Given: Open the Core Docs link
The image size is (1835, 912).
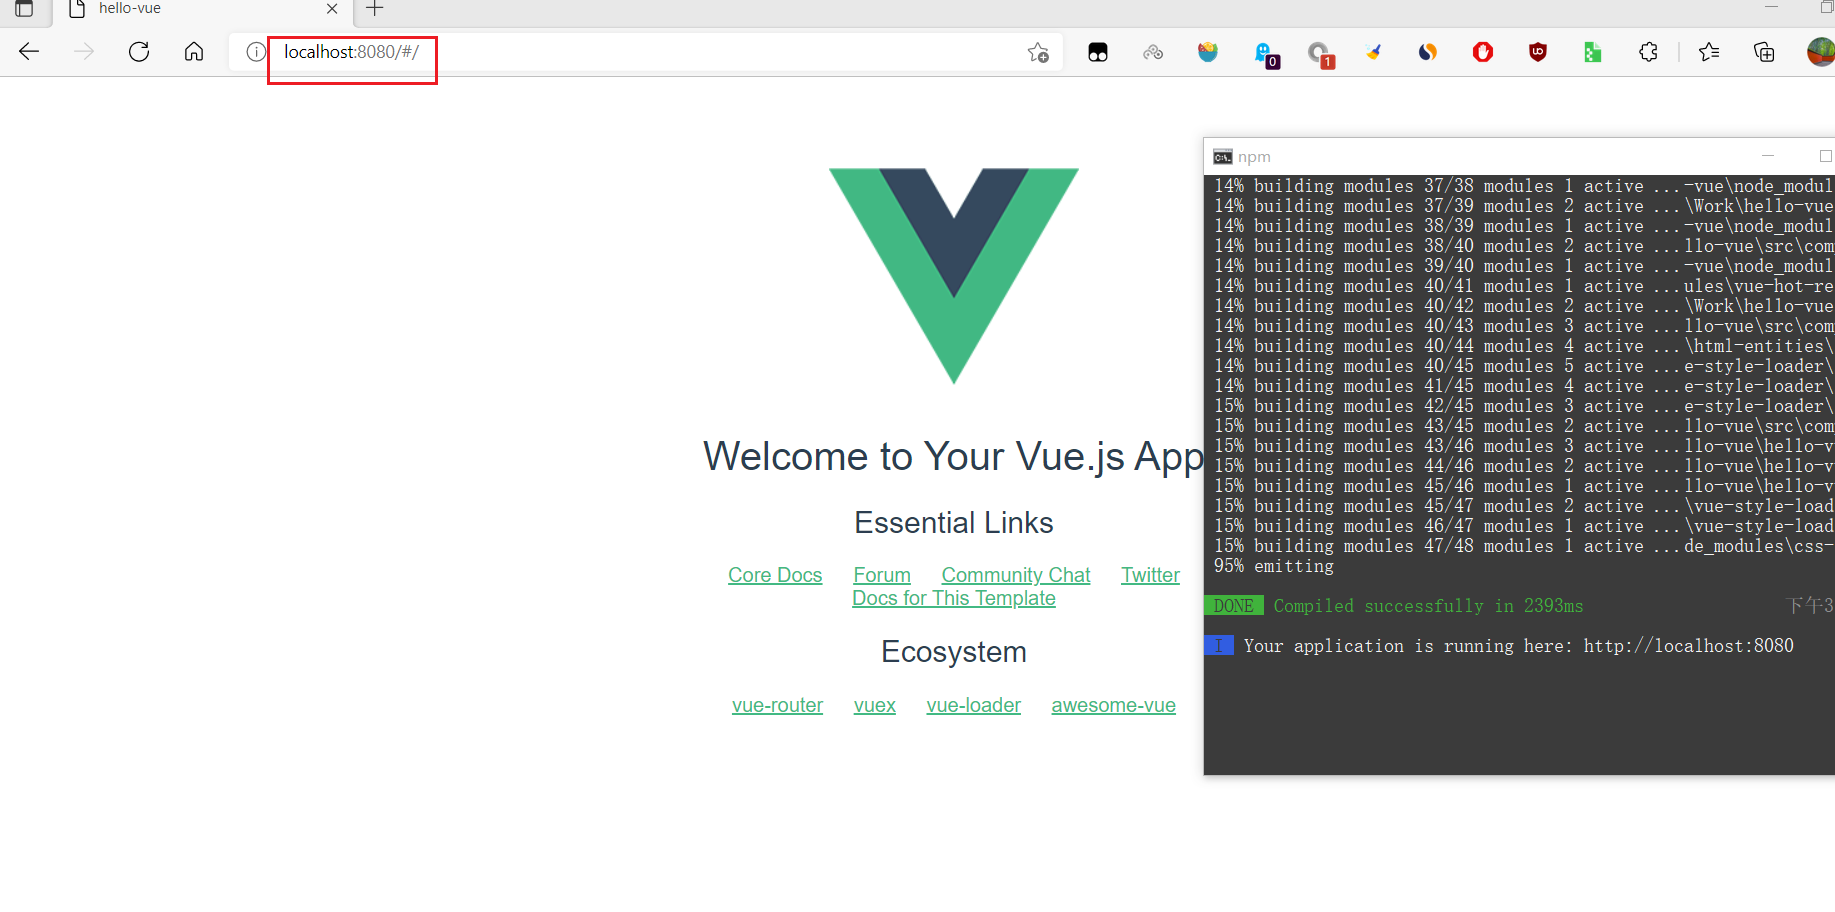Looking at the screenshot, I should pos(775,575).
